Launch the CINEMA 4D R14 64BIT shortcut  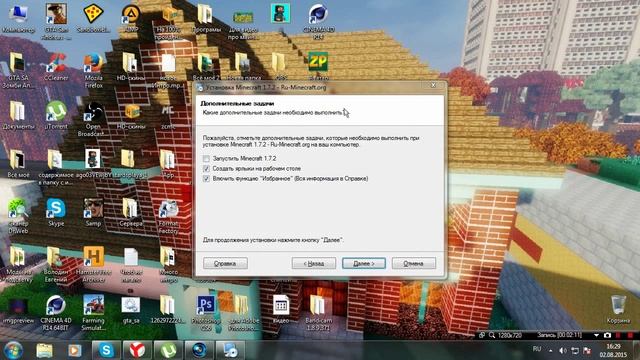(56, 313)
